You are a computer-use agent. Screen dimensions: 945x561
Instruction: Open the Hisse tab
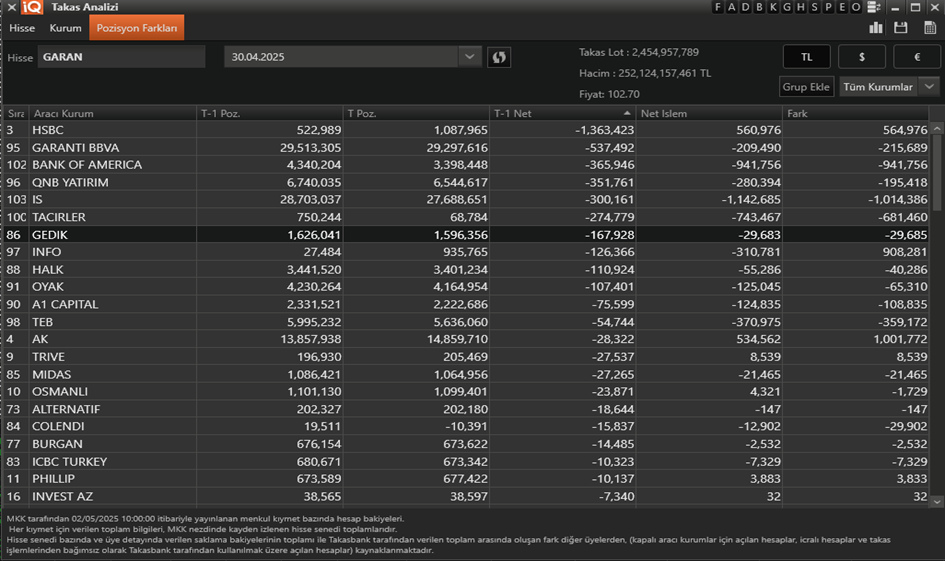(22, 28)
